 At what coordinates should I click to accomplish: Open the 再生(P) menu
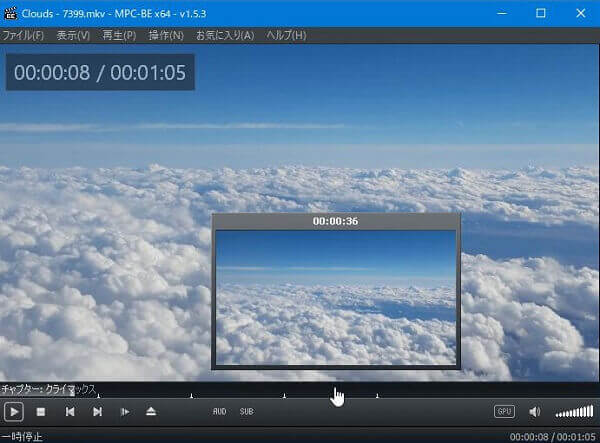[119, 36]
